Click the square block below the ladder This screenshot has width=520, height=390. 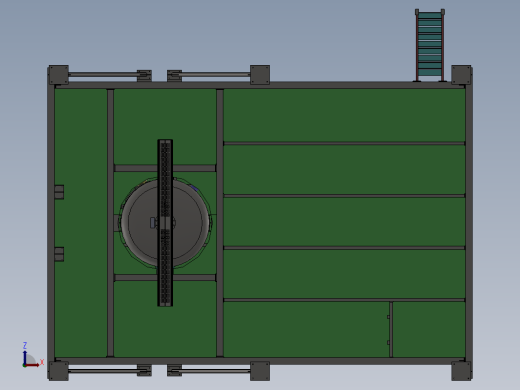pos(461,75)
